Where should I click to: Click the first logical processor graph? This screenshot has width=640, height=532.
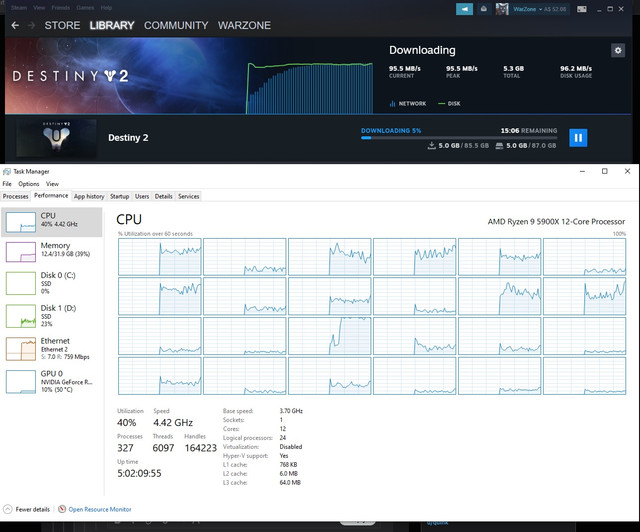point(160,257)
